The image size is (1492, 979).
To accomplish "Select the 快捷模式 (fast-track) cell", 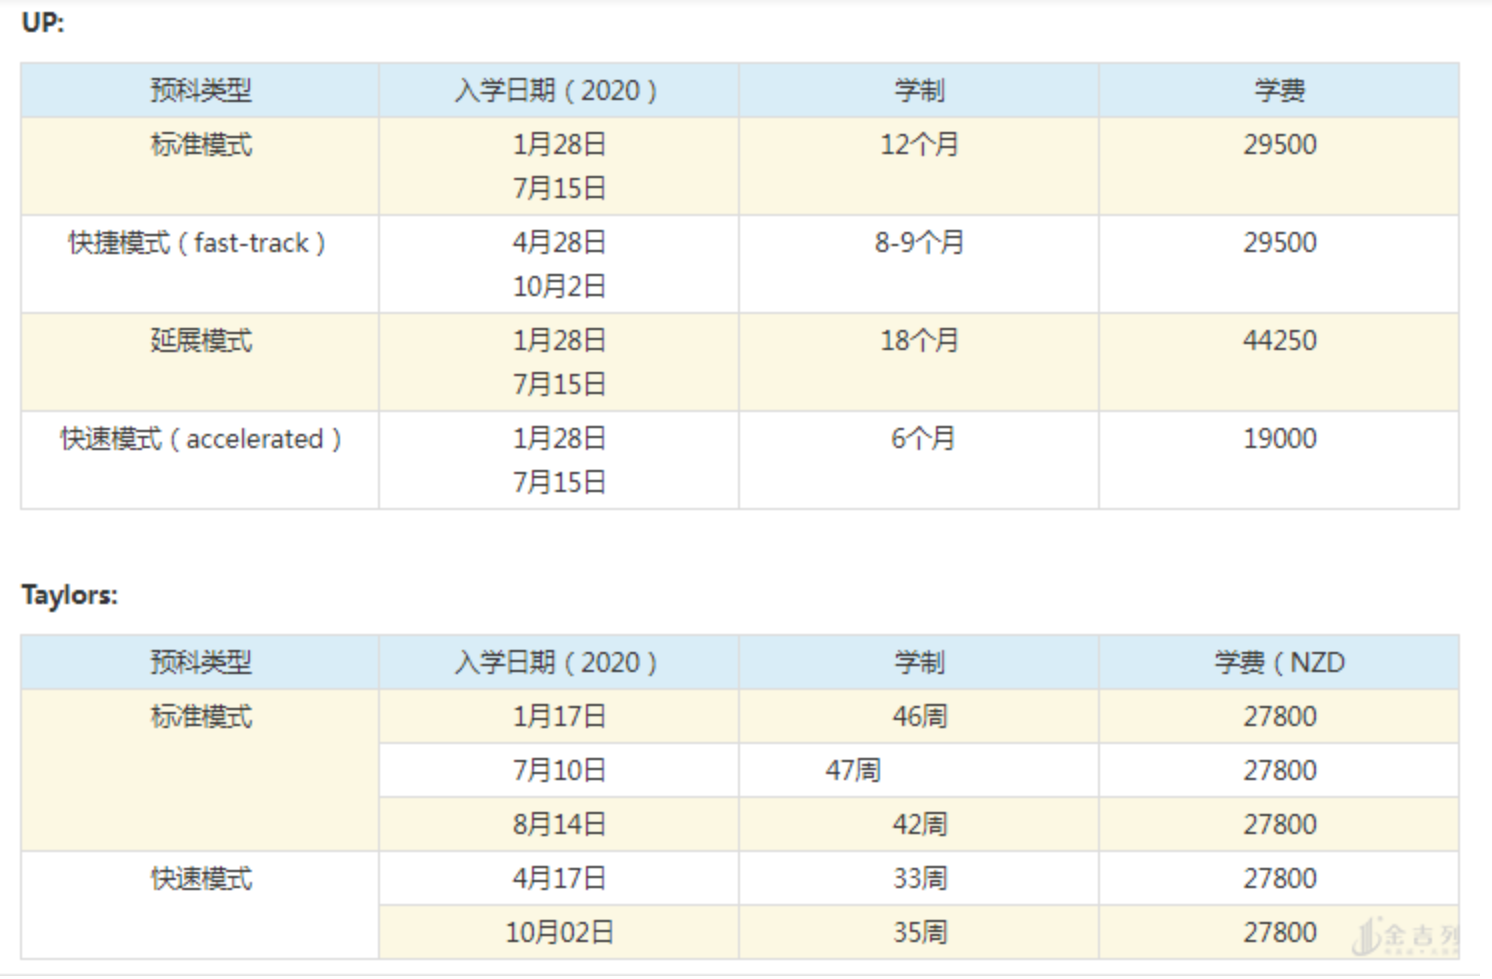I will (197, 243).
